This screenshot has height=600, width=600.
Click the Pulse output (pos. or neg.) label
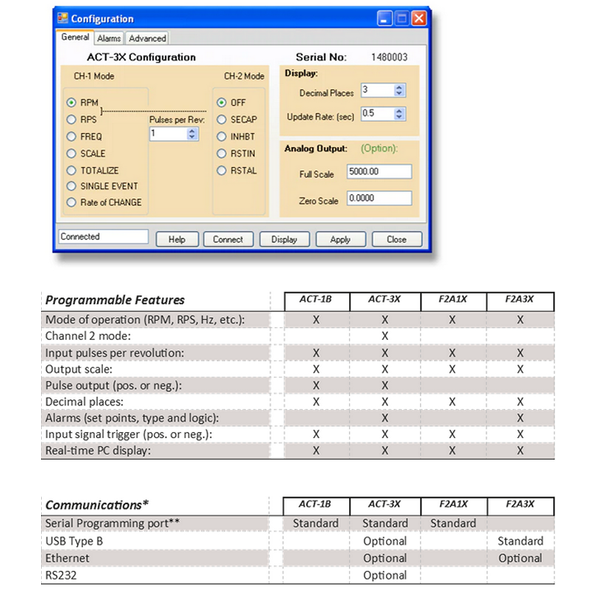point(114,385)
